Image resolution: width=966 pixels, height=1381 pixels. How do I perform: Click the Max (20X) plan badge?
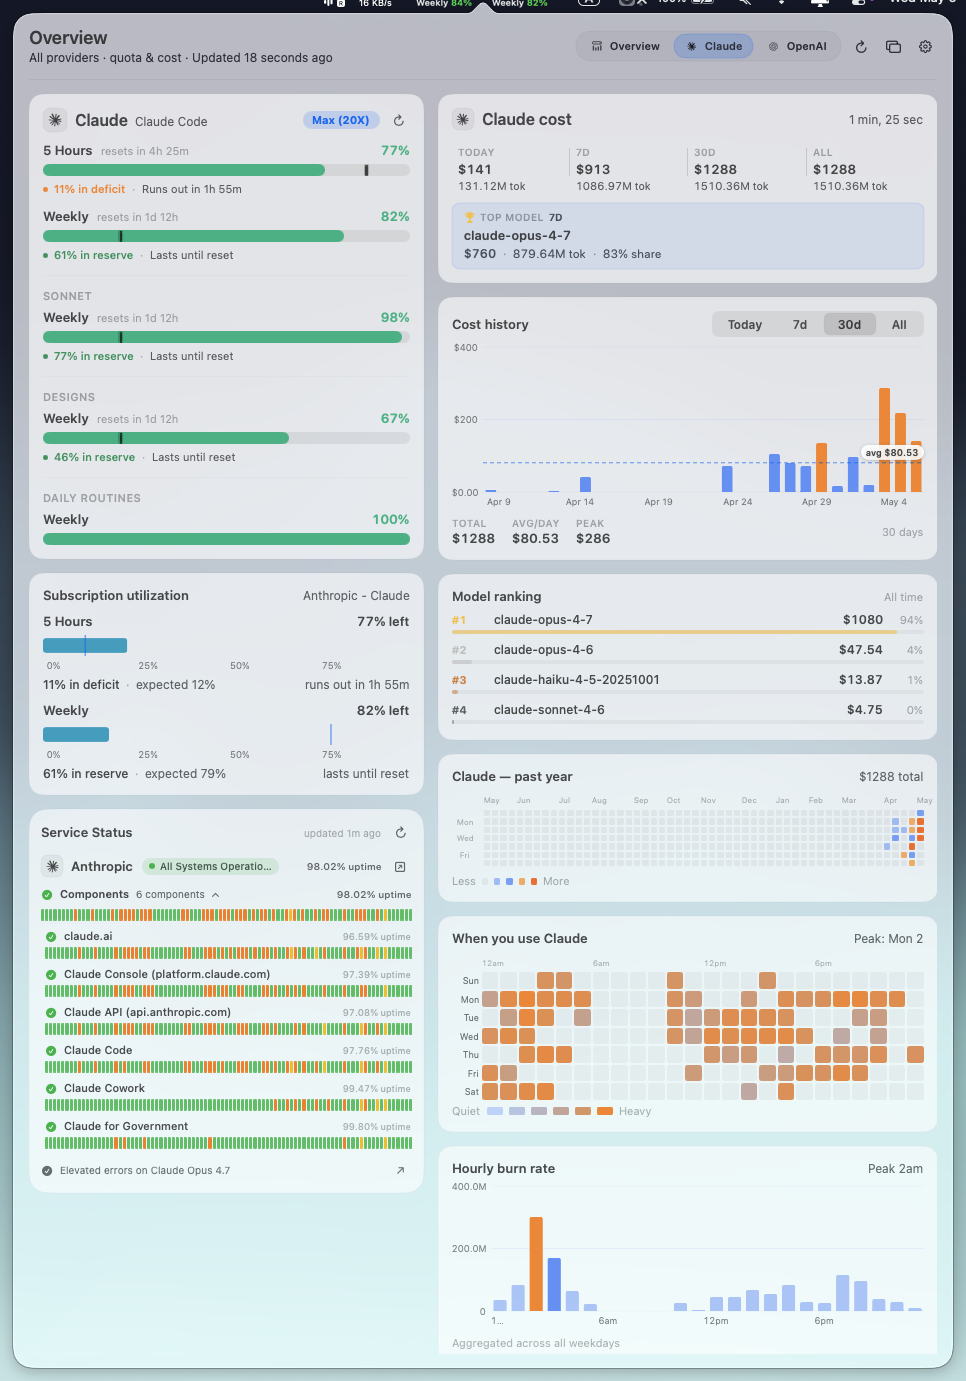[x=341, y=120]
